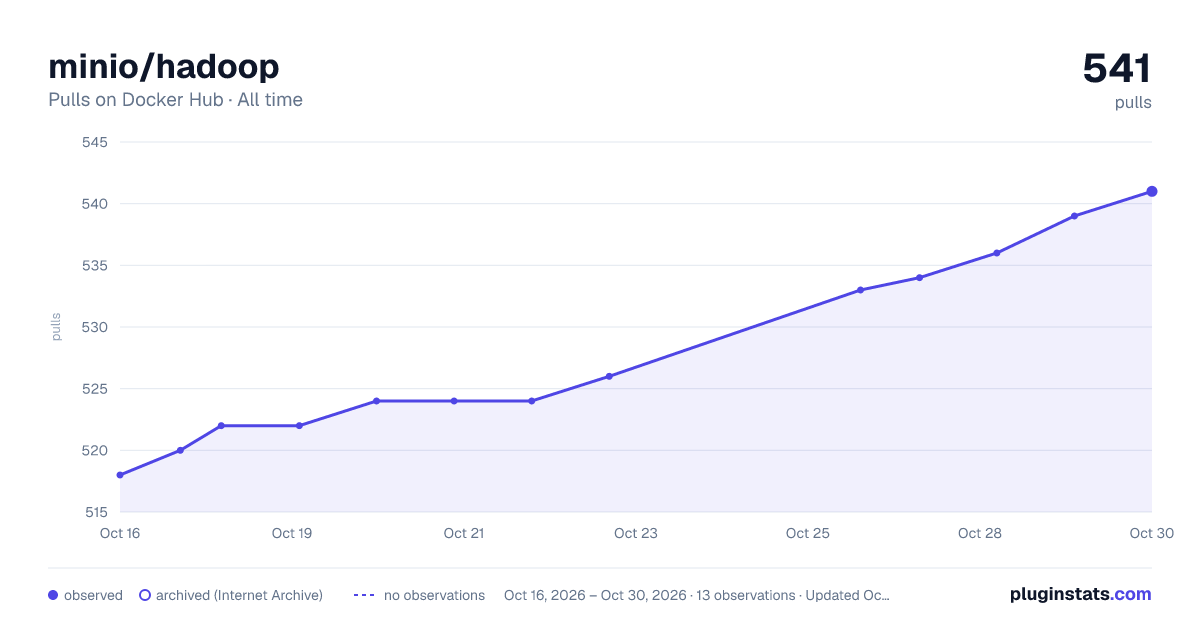This screenshot has height=630, width=1200.
Task: Click the 'no observations' legend text
Action: coord(434,595)
